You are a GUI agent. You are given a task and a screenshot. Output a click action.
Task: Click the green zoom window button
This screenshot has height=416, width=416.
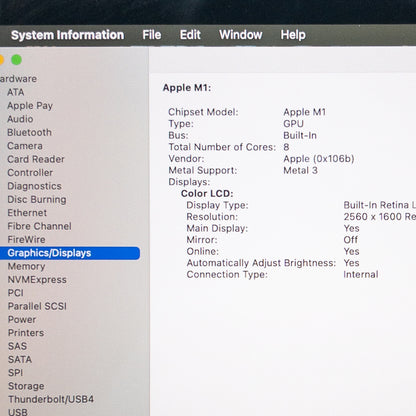coord(16,60)
